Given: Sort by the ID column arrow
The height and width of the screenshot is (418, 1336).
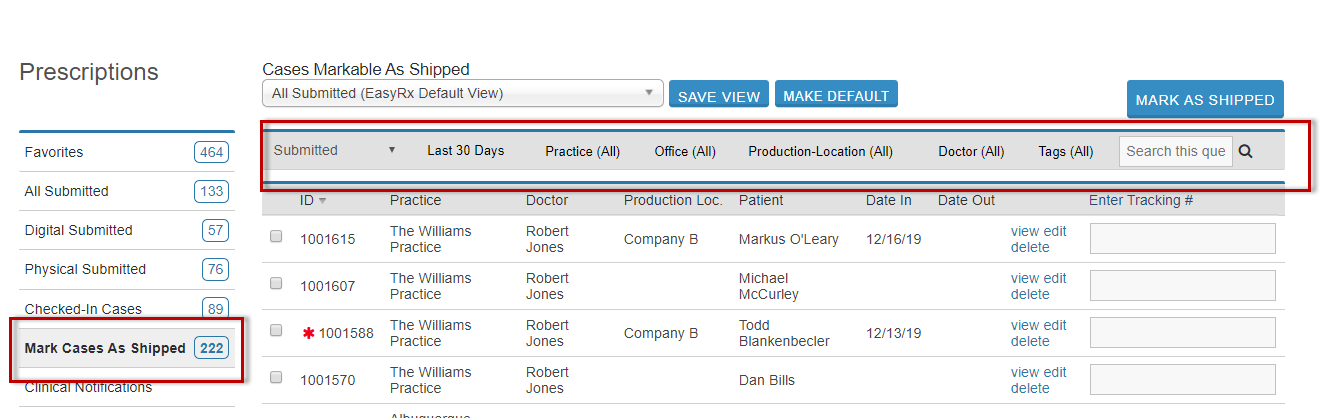Looking at the screenshot, I should (x=322, y=201).
